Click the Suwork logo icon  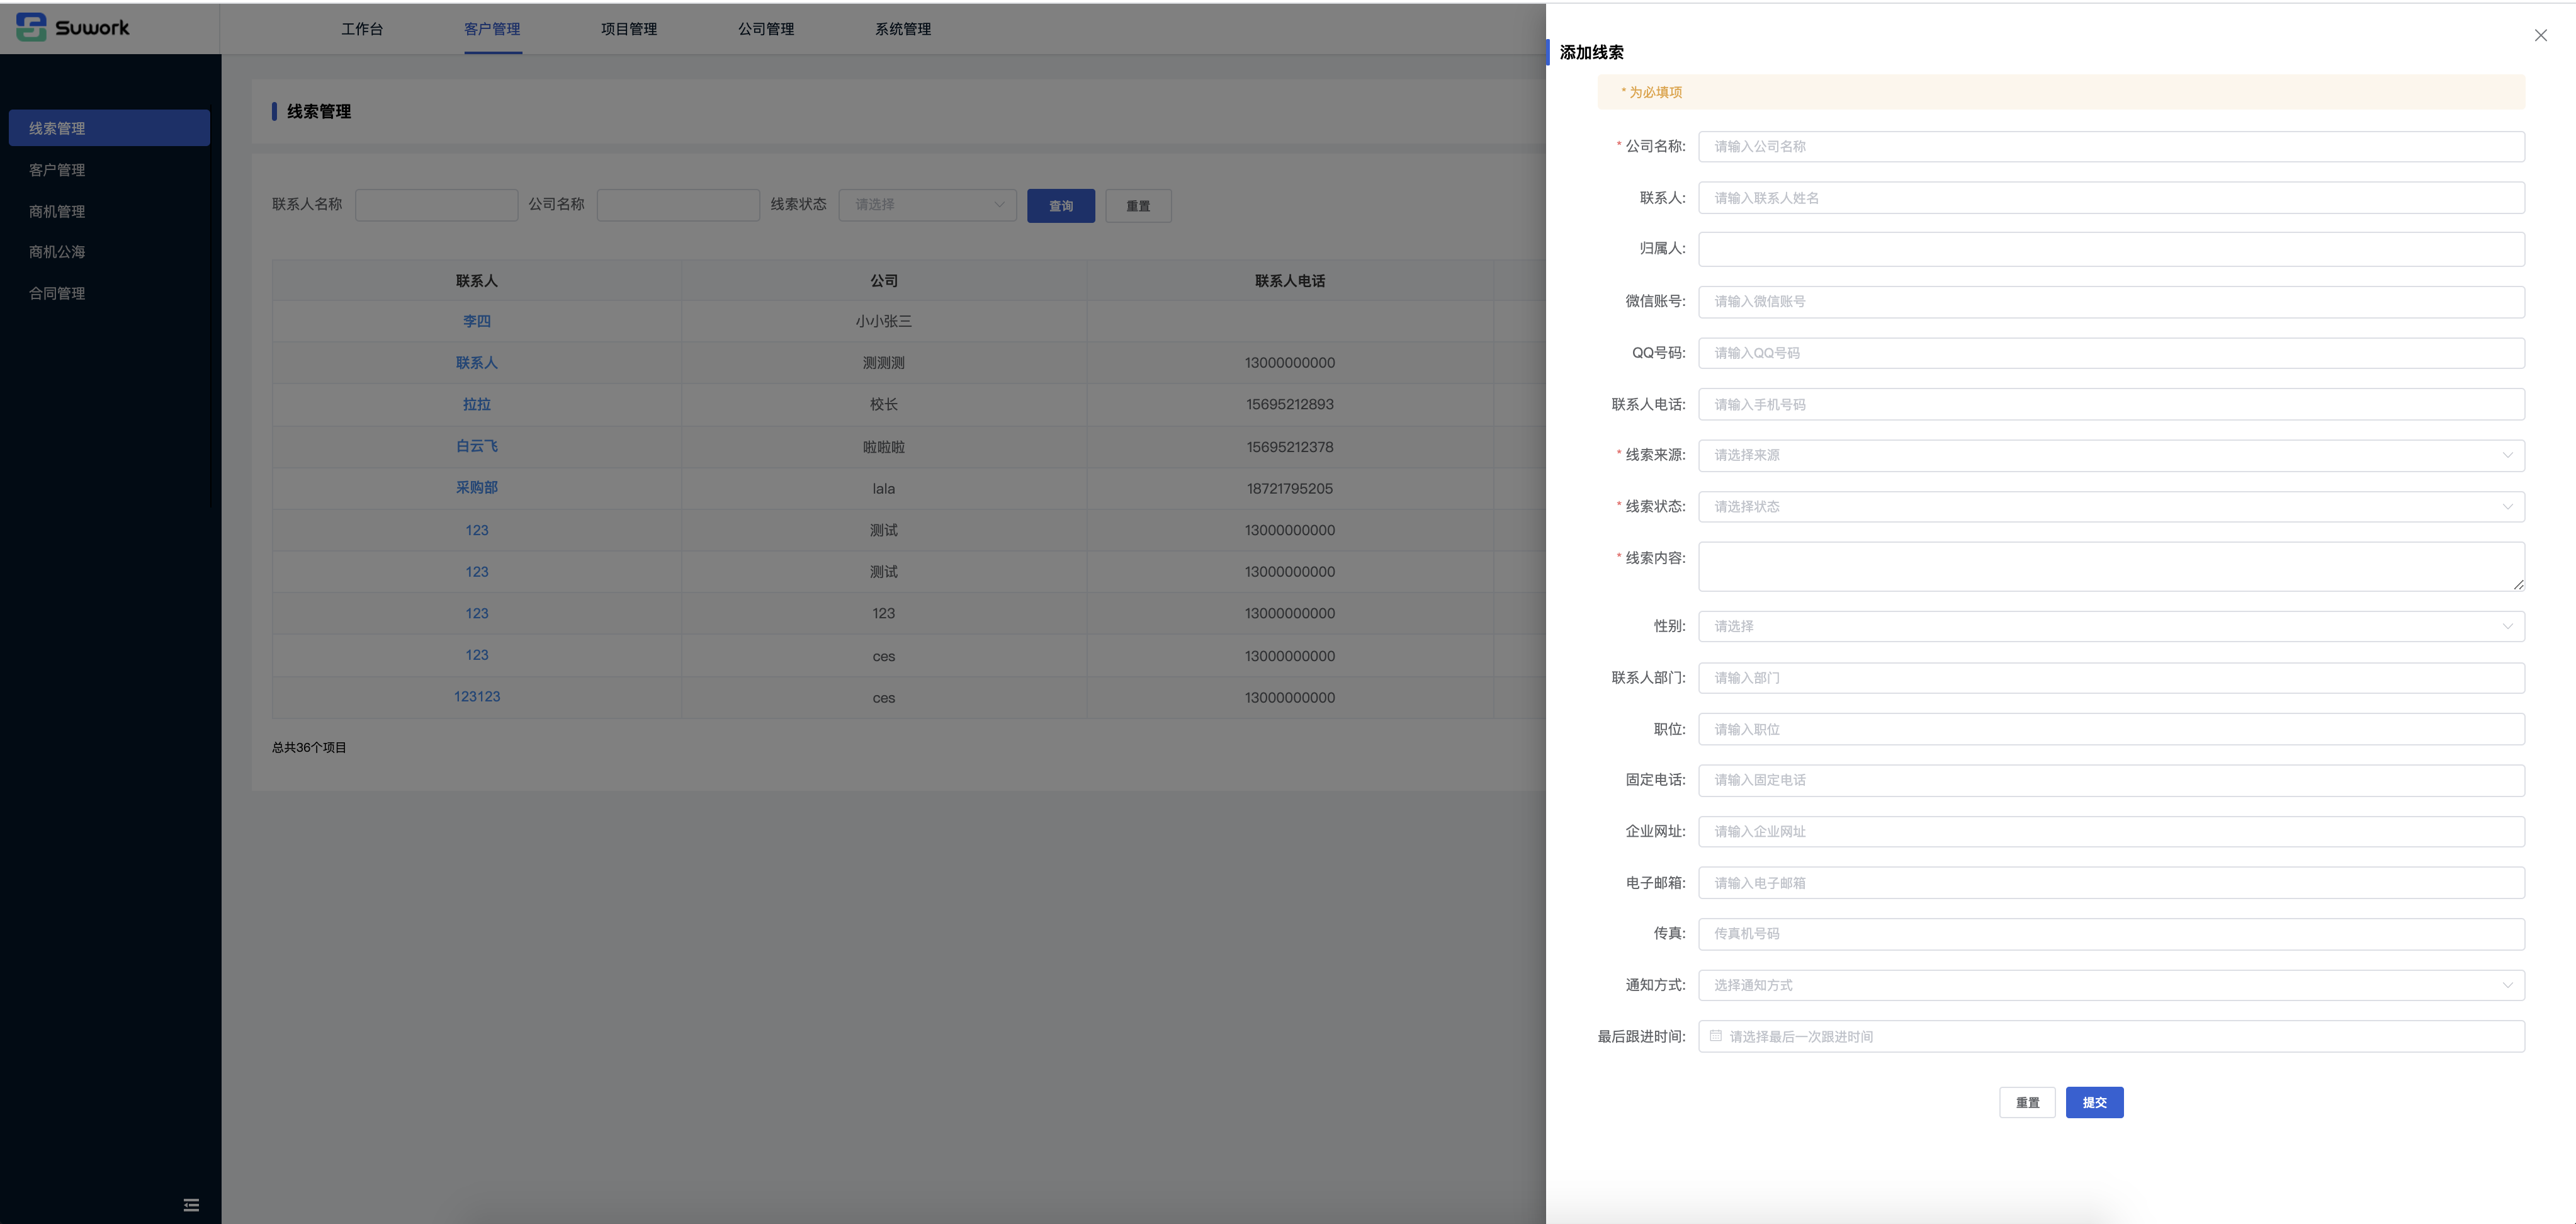[x=31, y=27]
